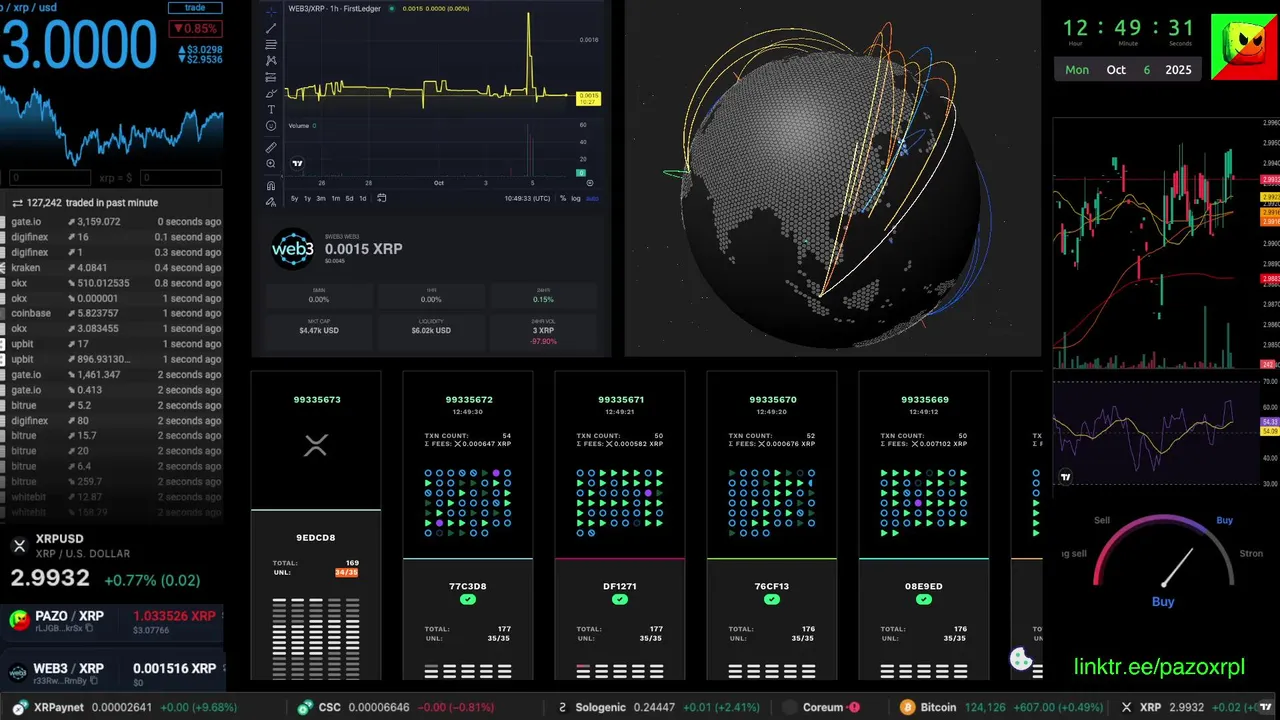
Task: Toggle lock all drawing tools
Action: coord(271,201)
